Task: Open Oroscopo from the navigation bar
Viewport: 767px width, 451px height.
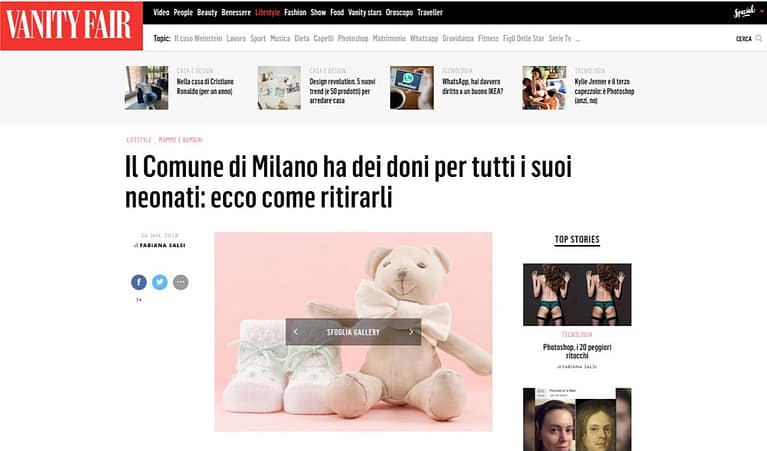Action: (x=399, y=12)
